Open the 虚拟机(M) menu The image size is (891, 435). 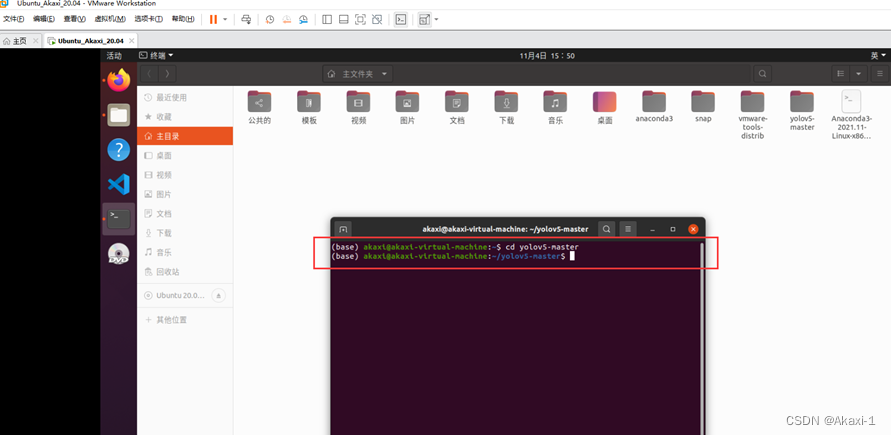[x=106, y=19]
